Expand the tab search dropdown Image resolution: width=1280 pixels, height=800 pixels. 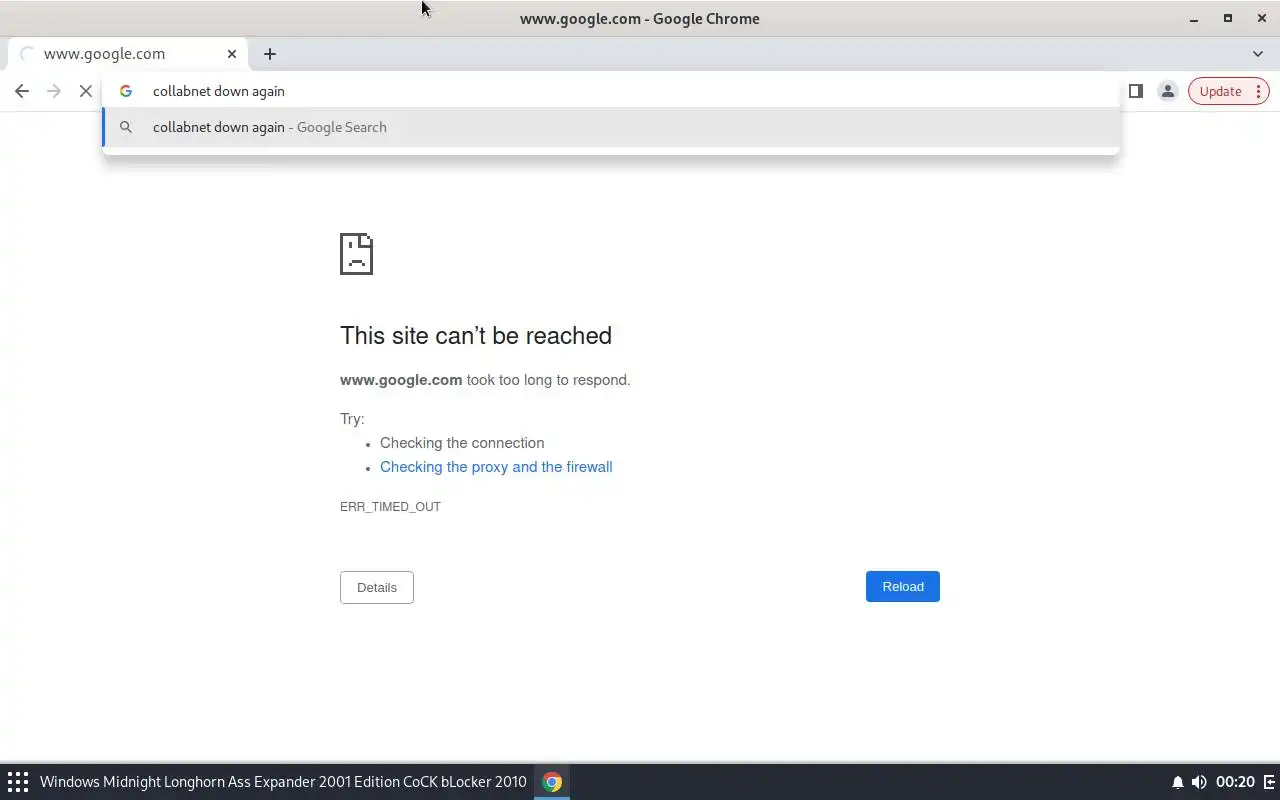click(1258, 54)
